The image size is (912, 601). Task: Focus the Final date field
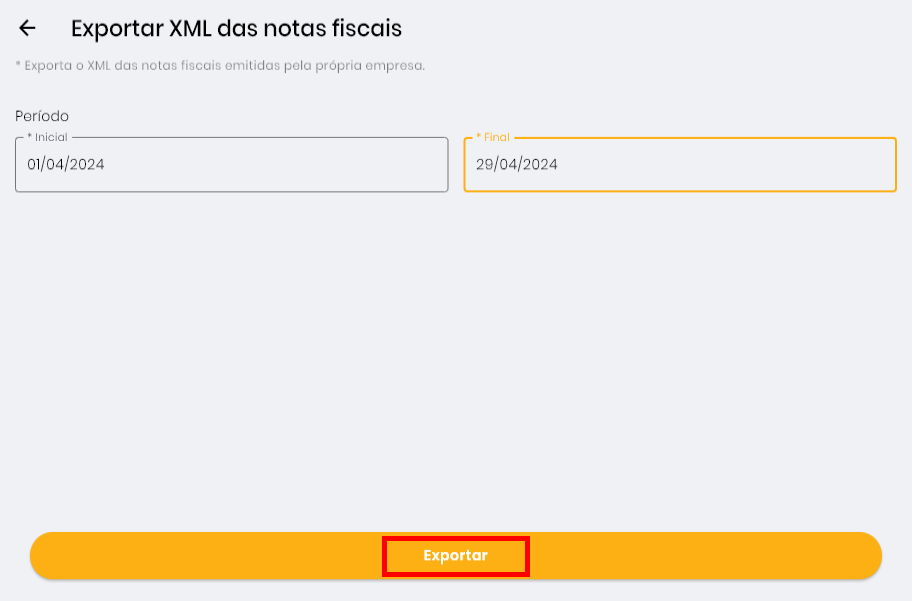(x=680, y=165)
